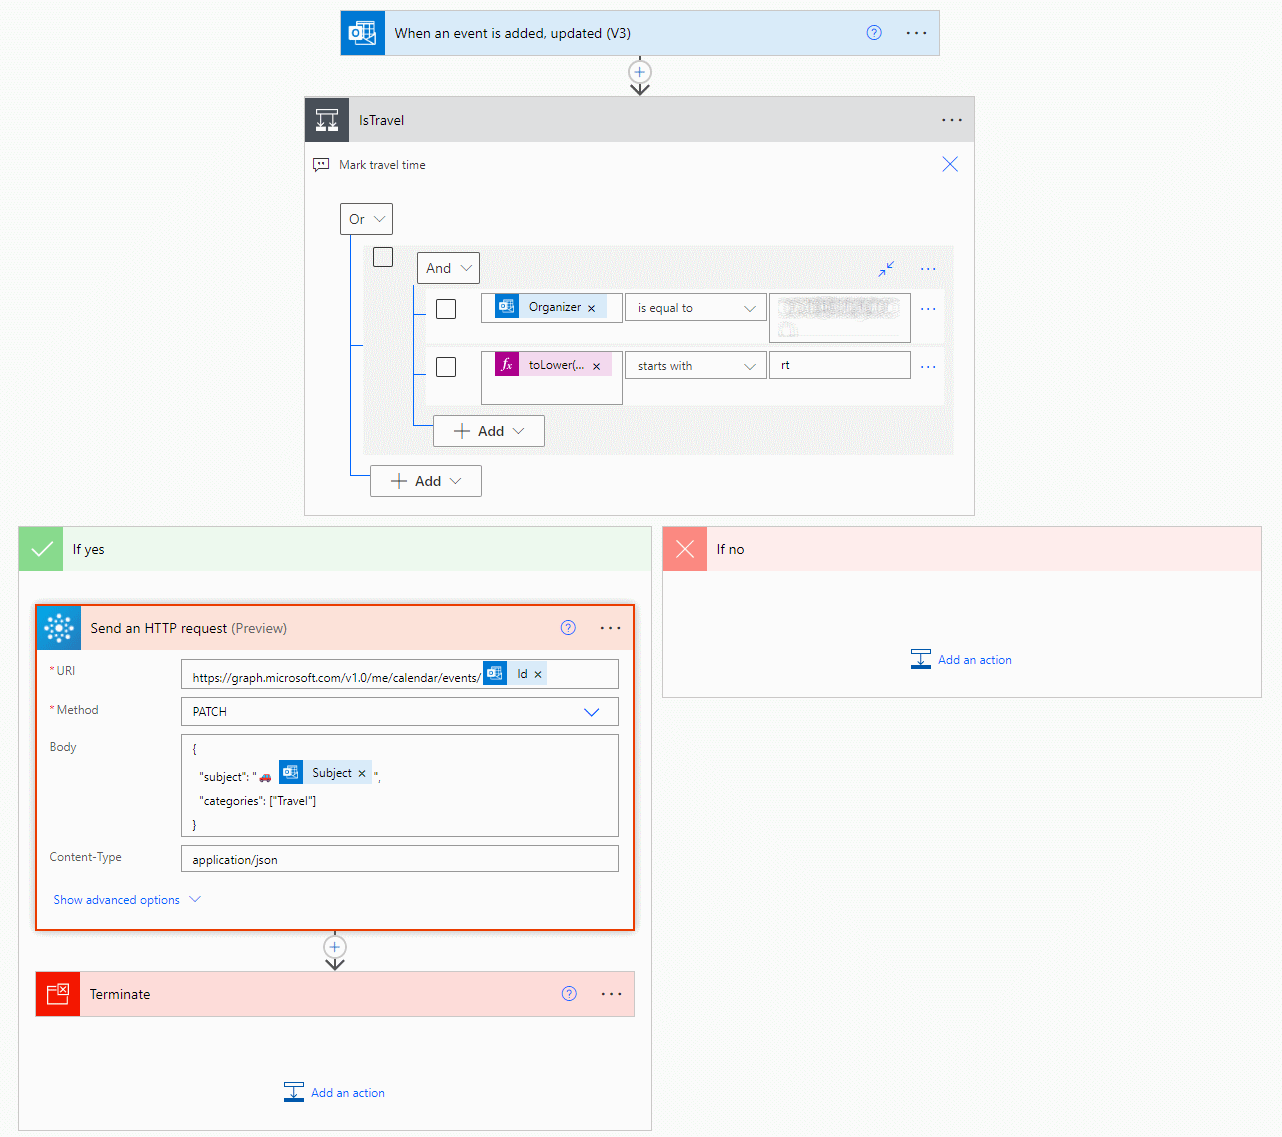Image resolution: width=1282 pixels, height=1137 pixels.
Task: Add an action in If no
Action: [961, 660]
